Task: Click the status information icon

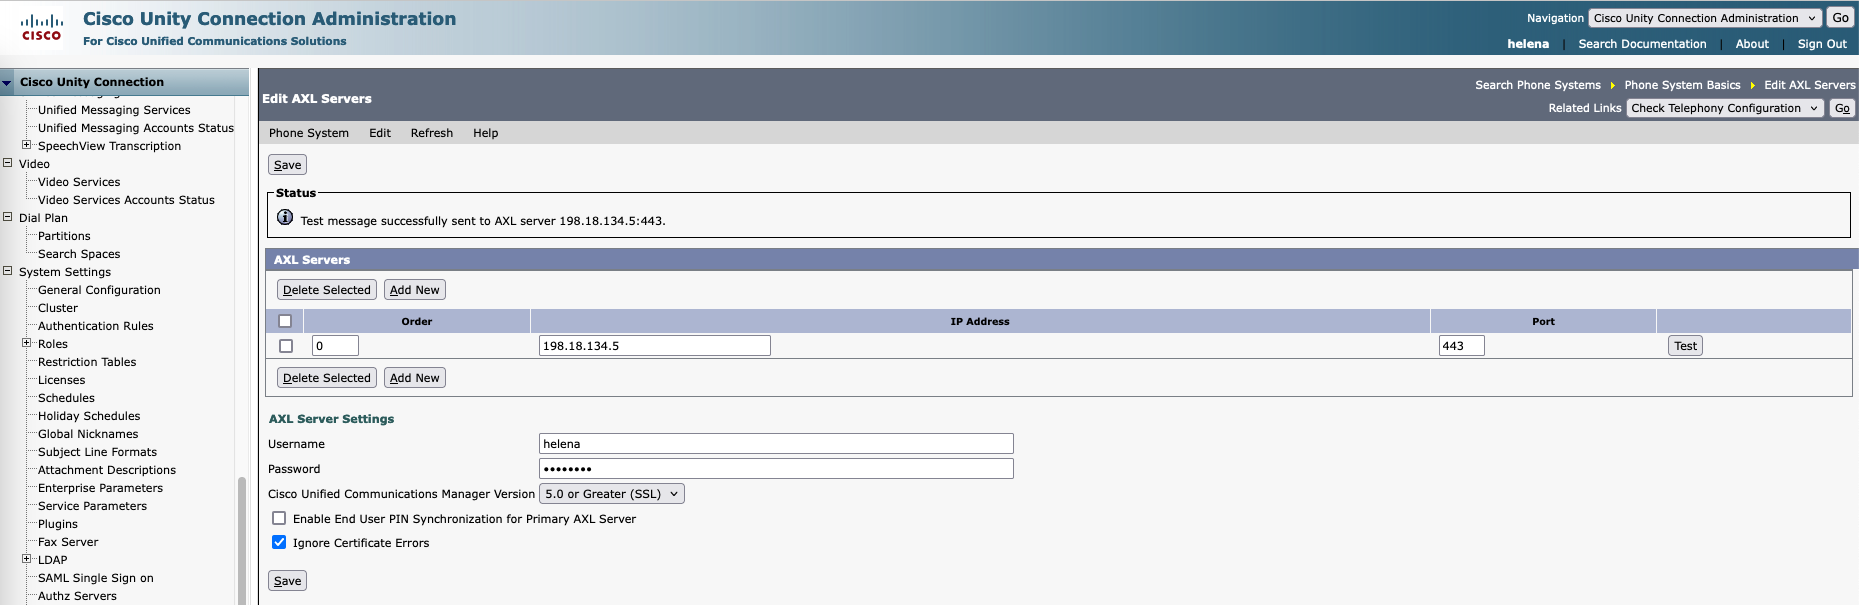Action: coord(285,218)
